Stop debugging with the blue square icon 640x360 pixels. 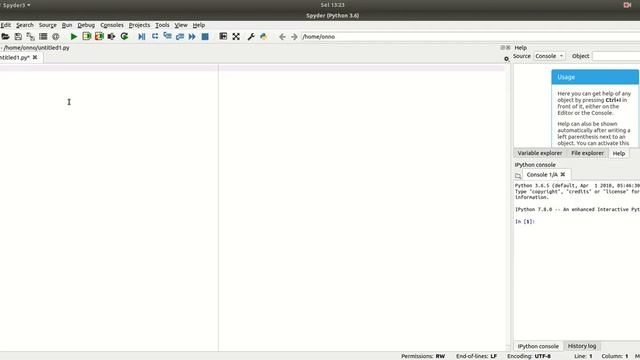(x=205, y=37)
